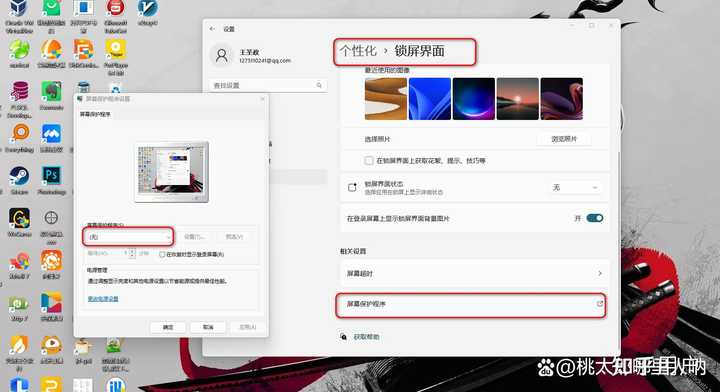Open the orange round play-button desktop shortcut
This screenshot has height=392, width=720.
tap(51, 345)
